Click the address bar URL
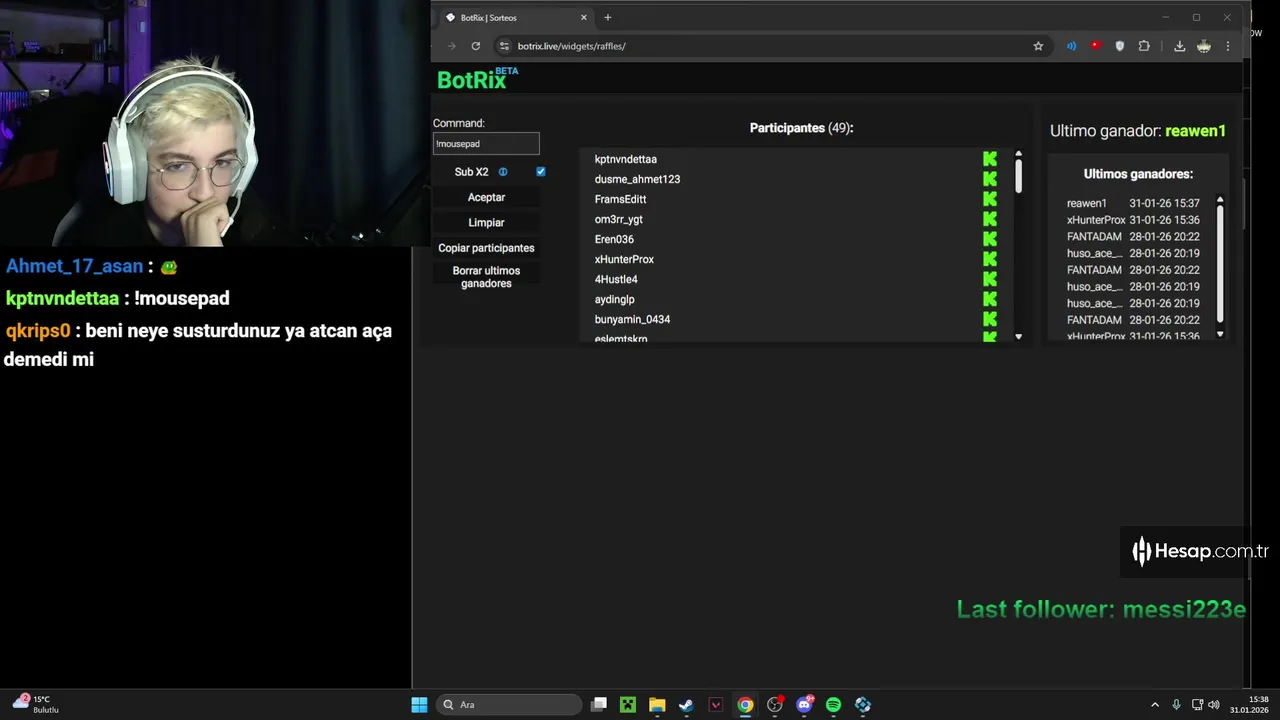Screen dimensions: 1280x720 pyautogui.click(x=571, y=46)
